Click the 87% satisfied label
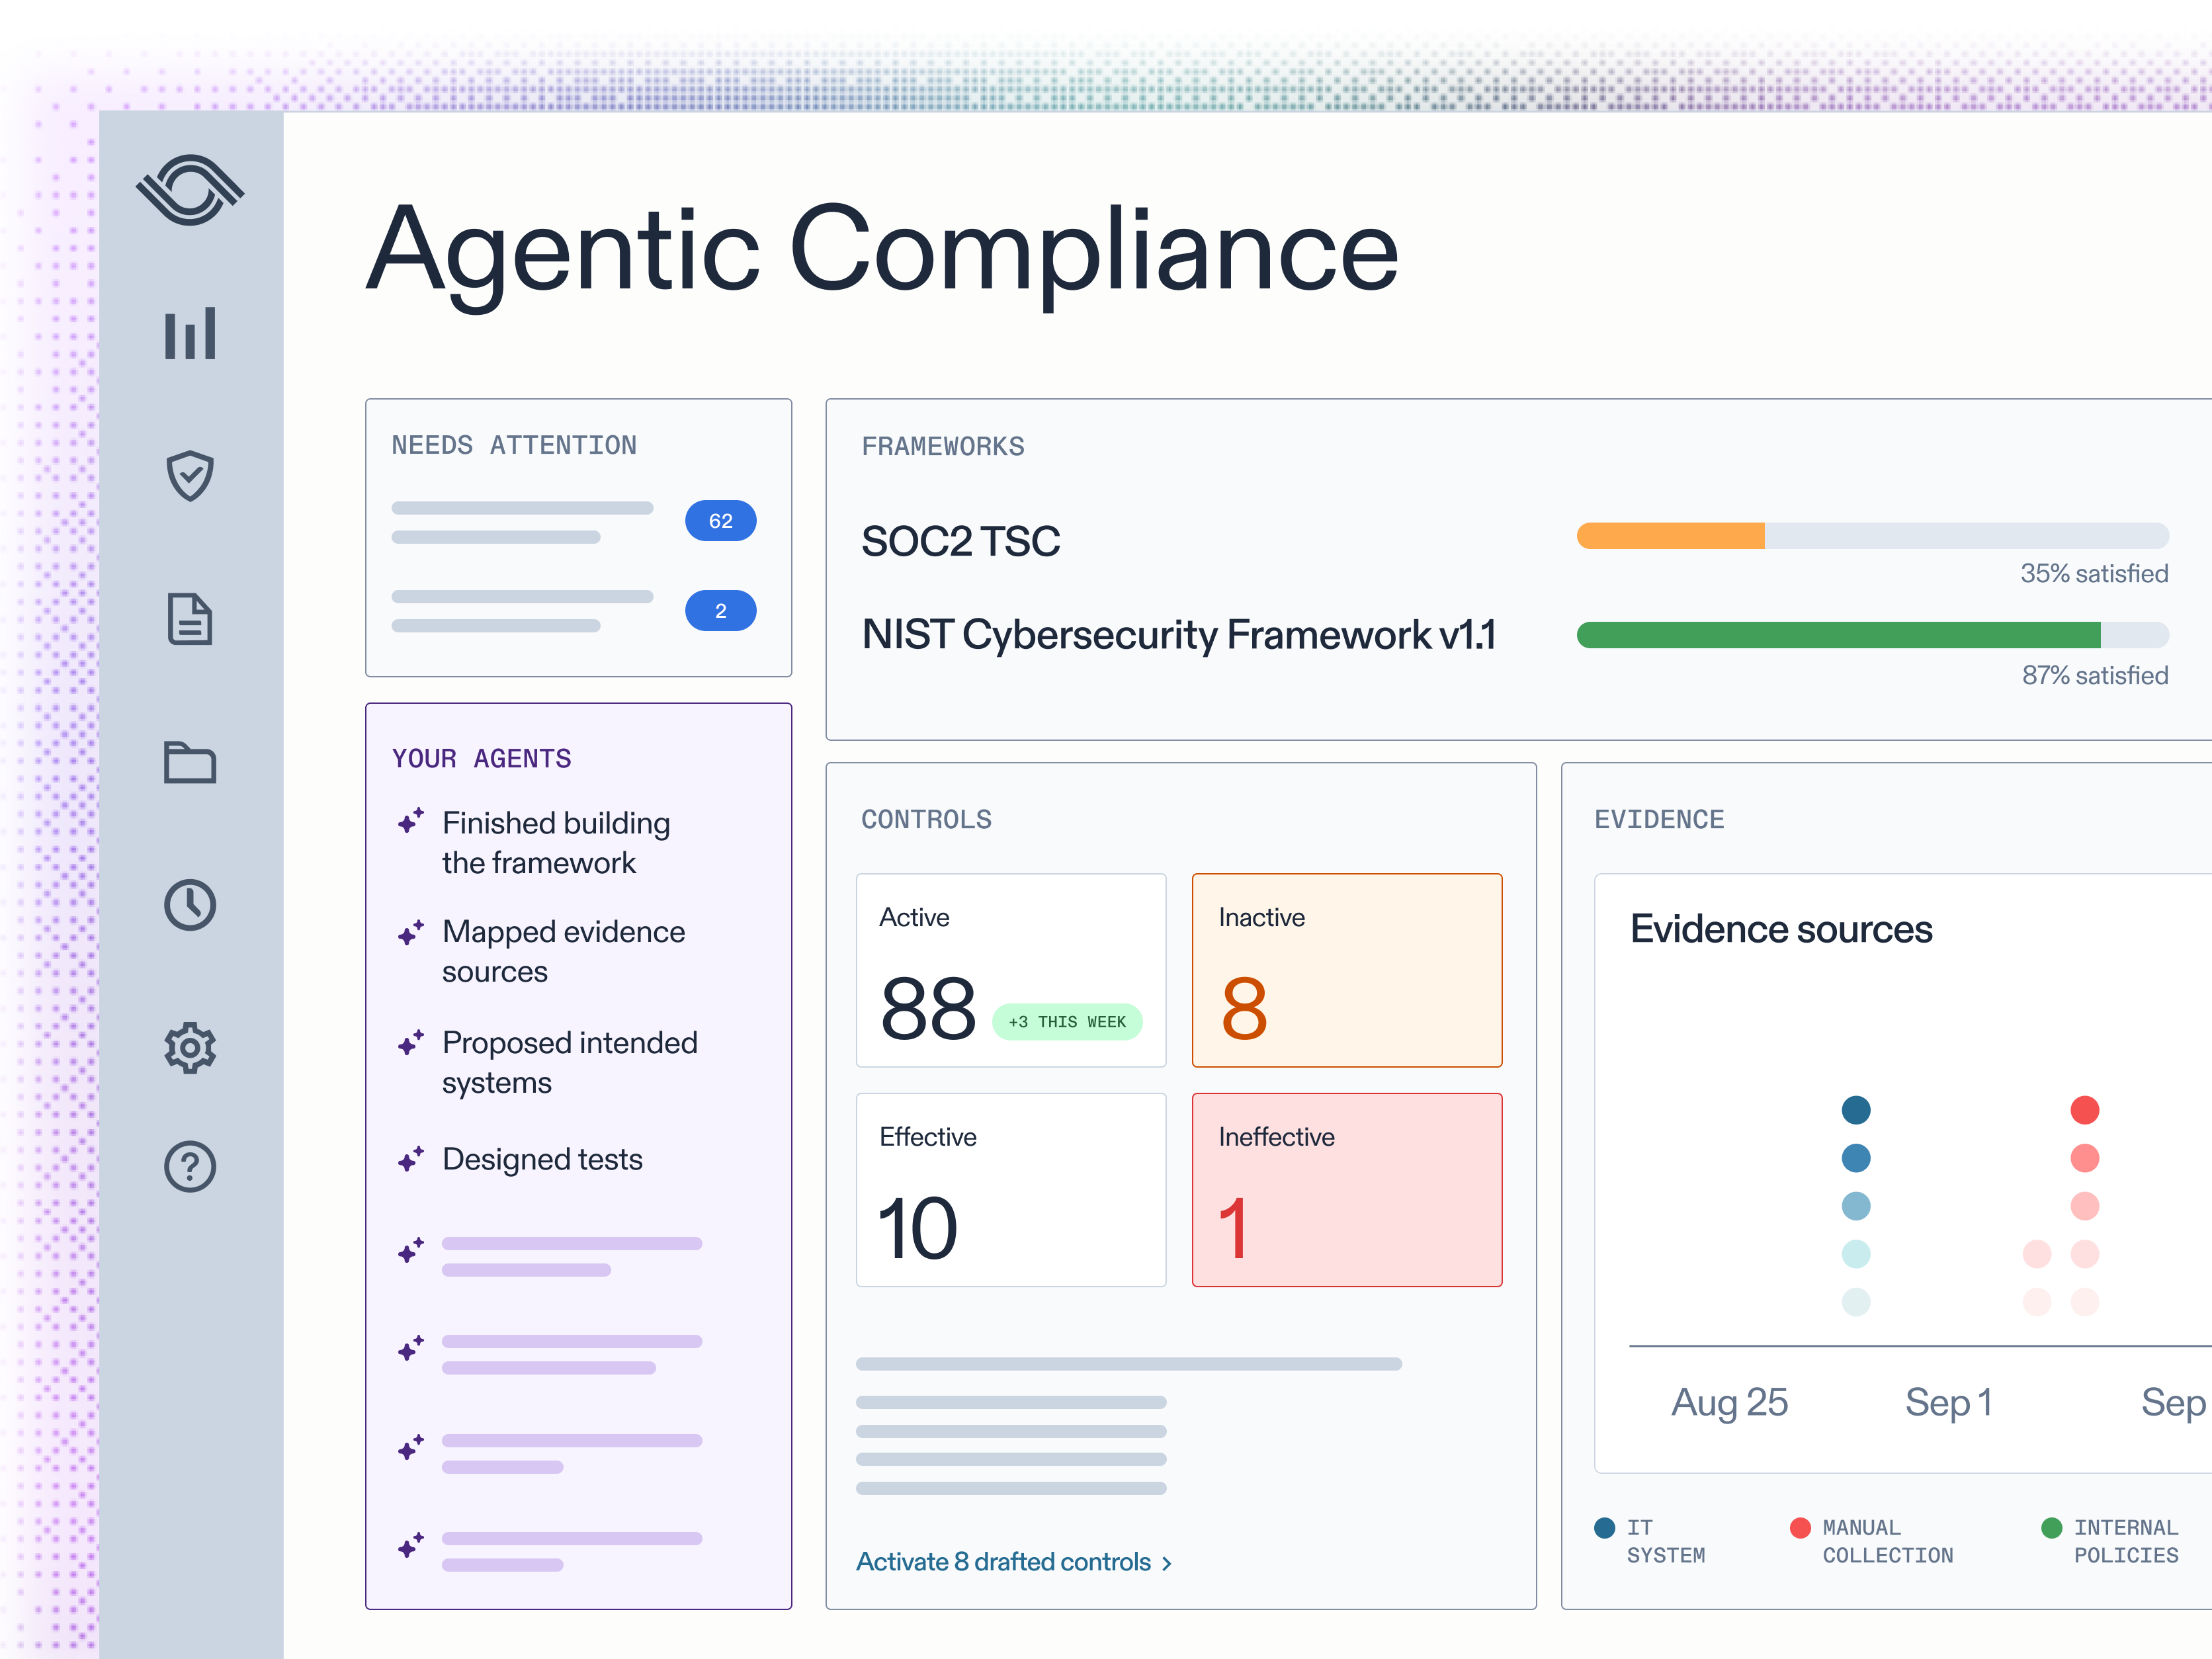The width and height of the screenshot is (2212, 1659). click(2095, 676)
